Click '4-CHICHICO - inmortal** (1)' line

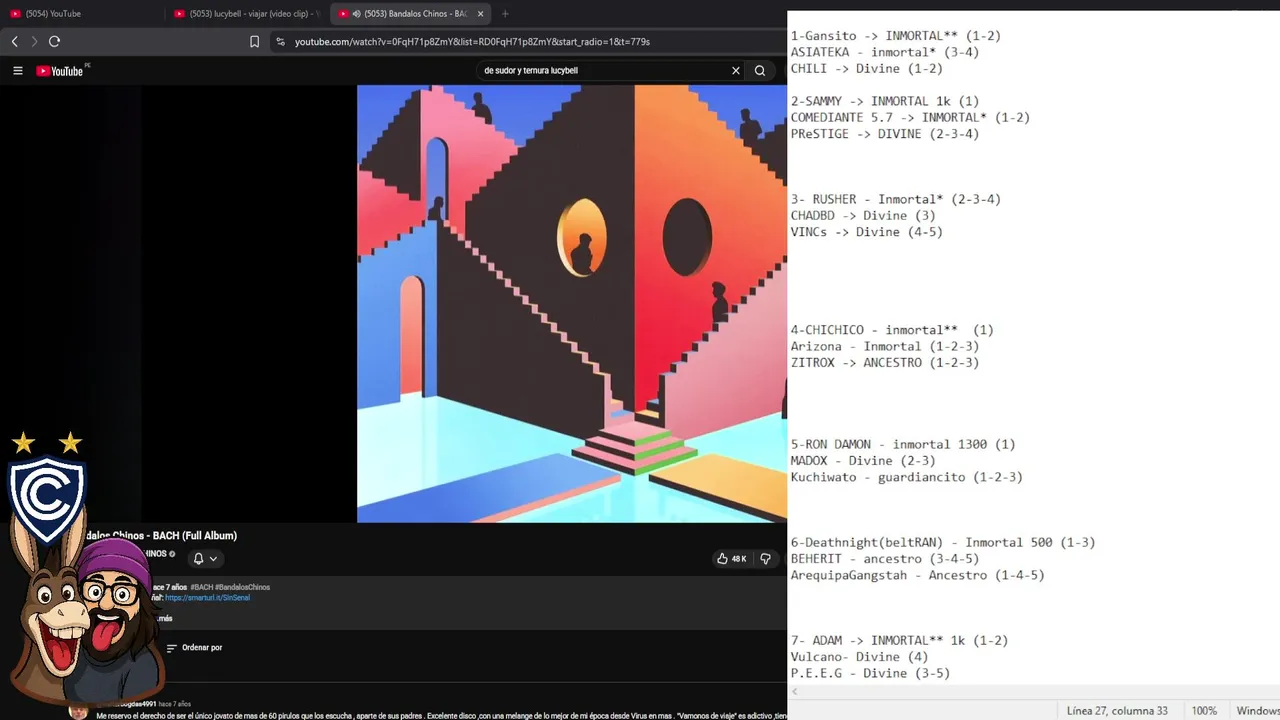(892, 330)
